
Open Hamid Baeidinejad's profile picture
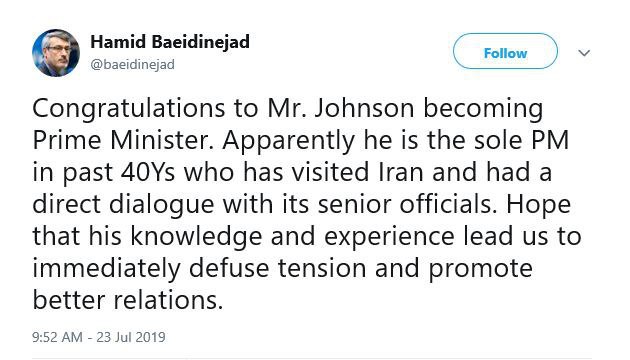click(56, 53)
